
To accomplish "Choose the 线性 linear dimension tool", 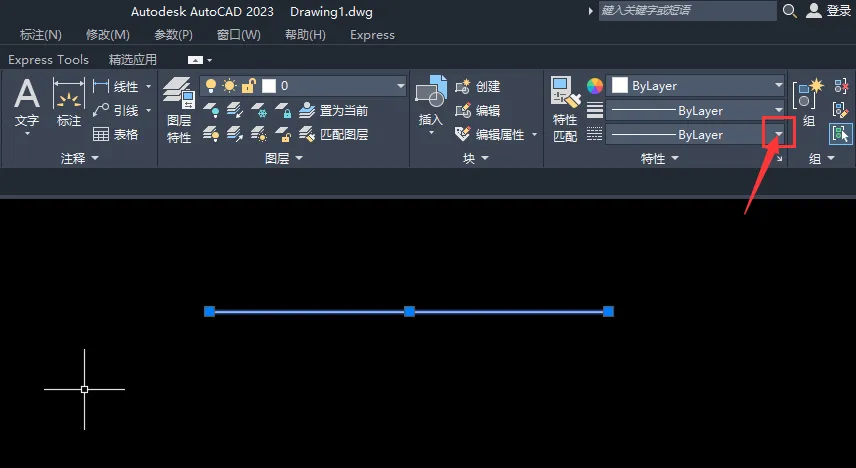I will click(x=116, y=86).
